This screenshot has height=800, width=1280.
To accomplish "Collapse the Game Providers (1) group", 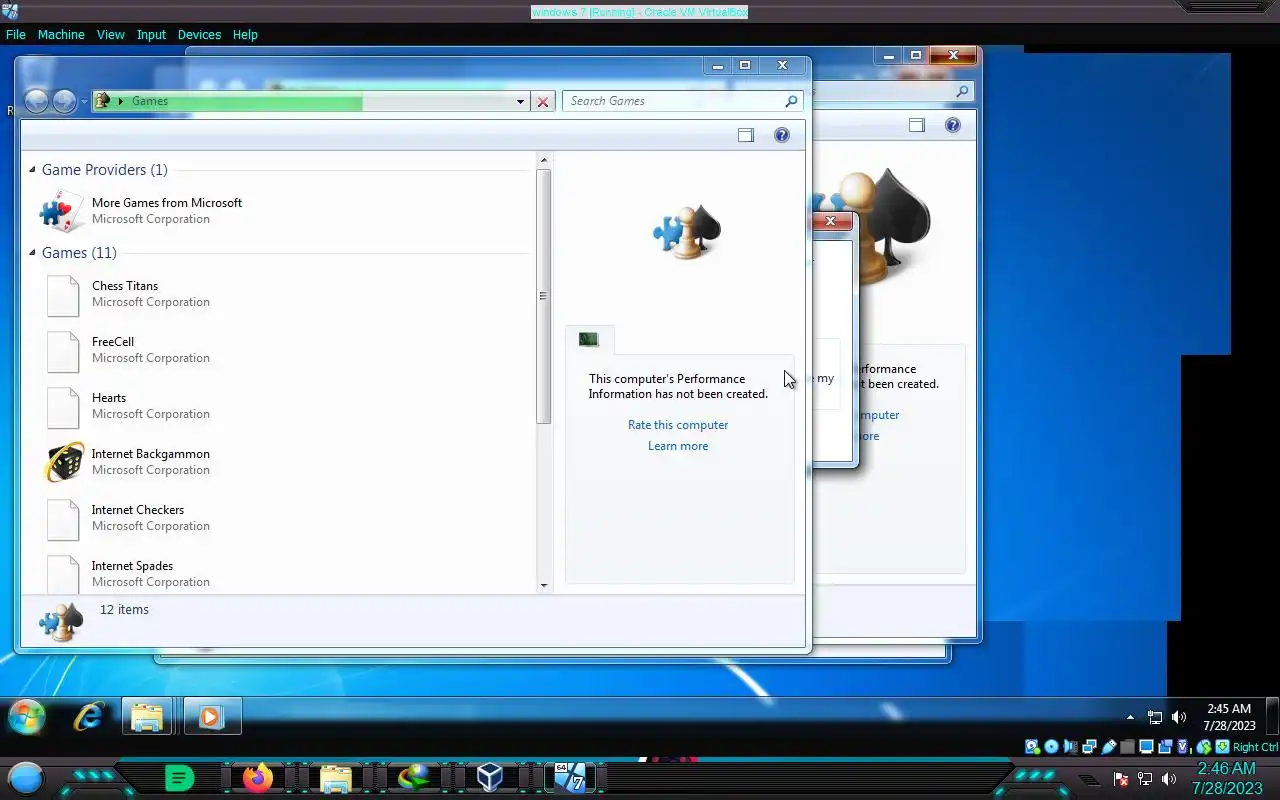I will (x=33, y=170).
